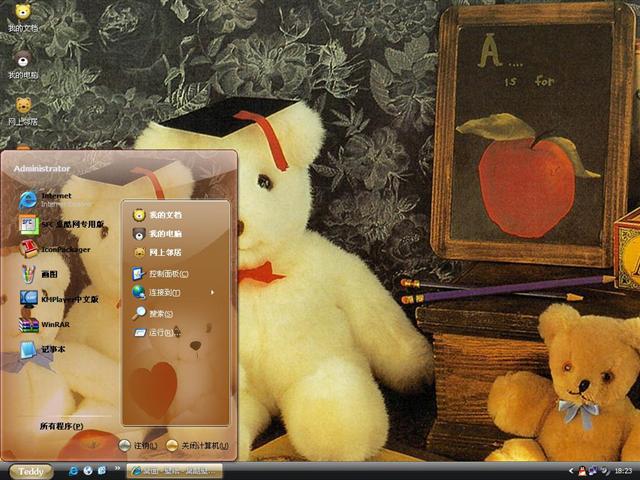The width and height of the screenshot is (640, 480).
Task: Open 我的电脑 in Start menu right panel
Action: click(x=158, y=234)
